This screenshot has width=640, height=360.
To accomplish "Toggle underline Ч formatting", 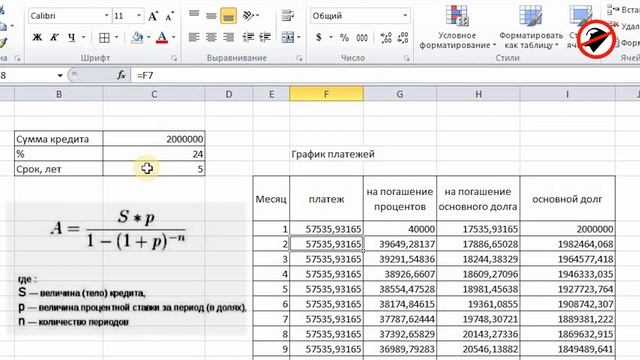I will point(72,38).
